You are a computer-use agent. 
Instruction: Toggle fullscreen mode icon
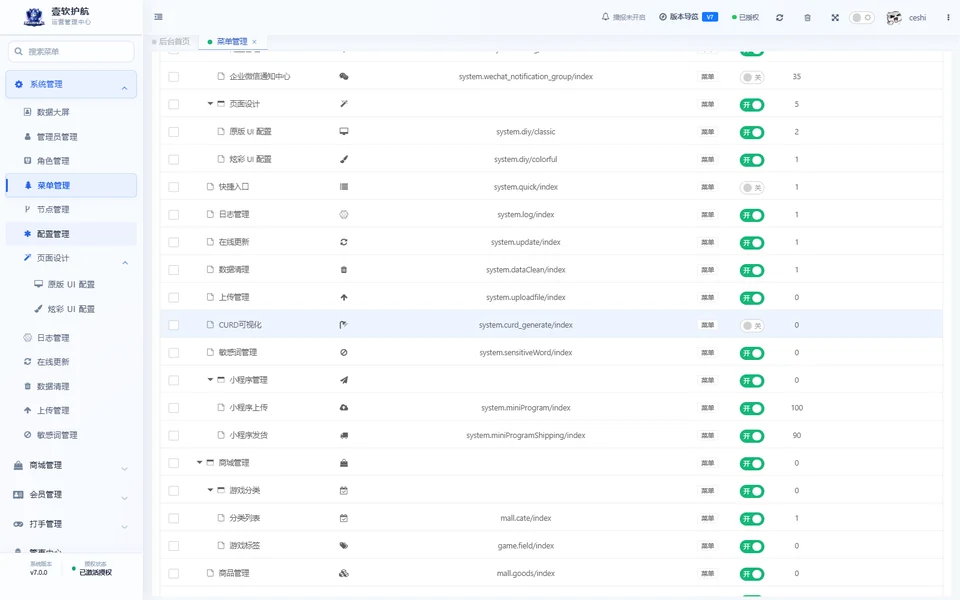pyautogui.click(x=835, y=18)
